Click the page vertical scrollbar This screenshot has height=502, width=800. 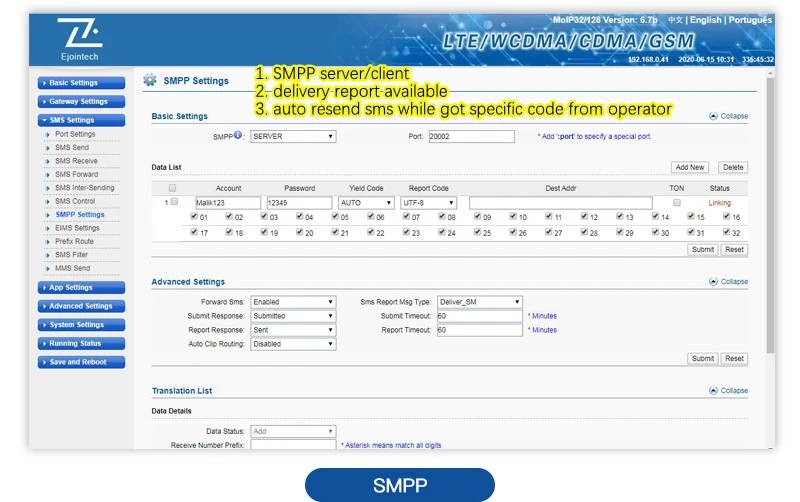click(x=770, y=214)
